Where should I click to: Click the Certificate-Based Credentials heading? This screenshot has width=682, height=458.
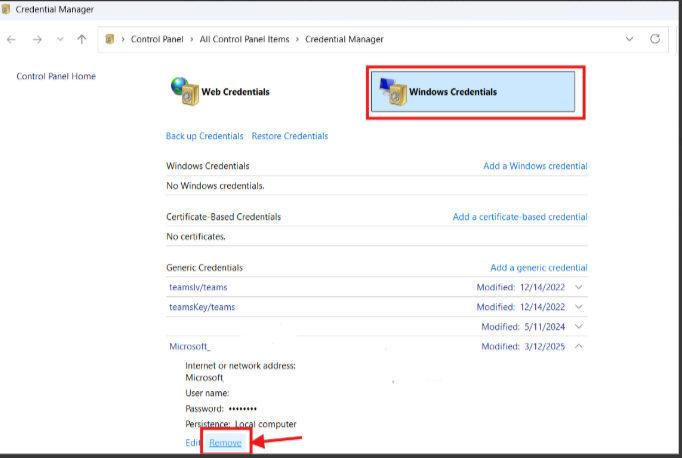[x=224, y=217]
